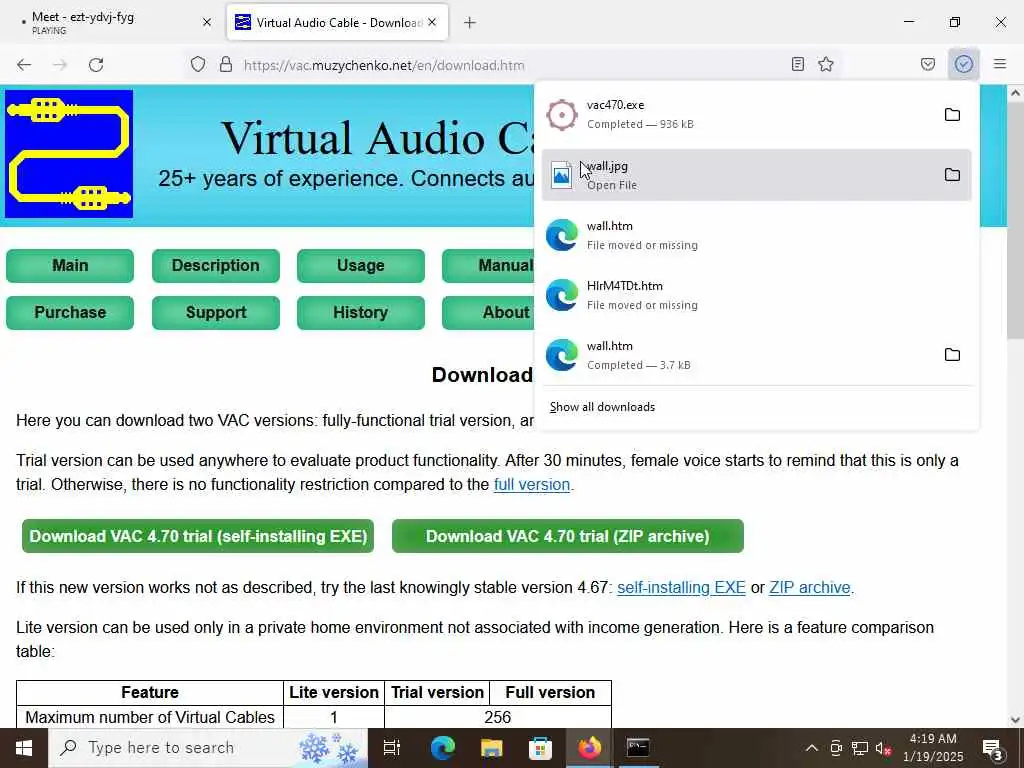Open the notification center
1024x768 pixels.
tap(993, 748)
